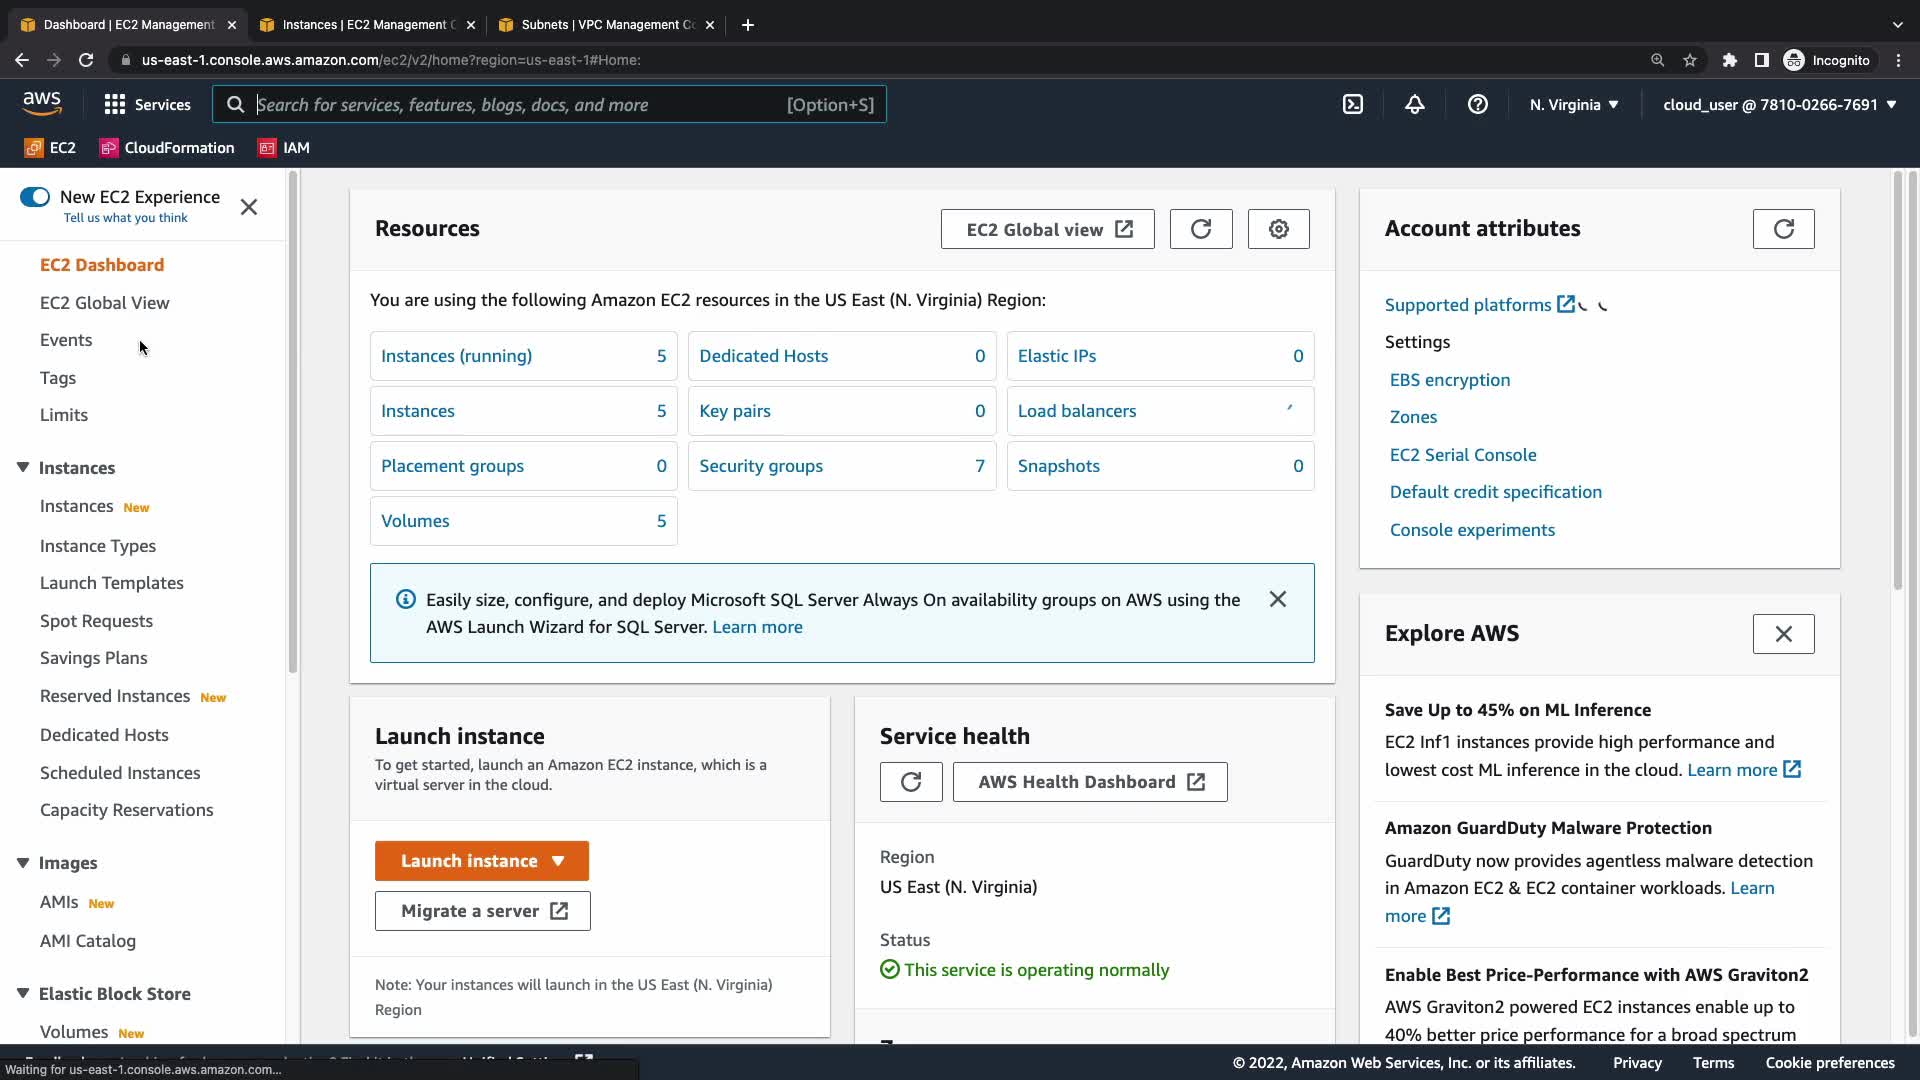Image resolution: width=1920 pixels, height=1080 pixels.
Task: Expand the cloud_user account menu
Action: coord(1779,104)
